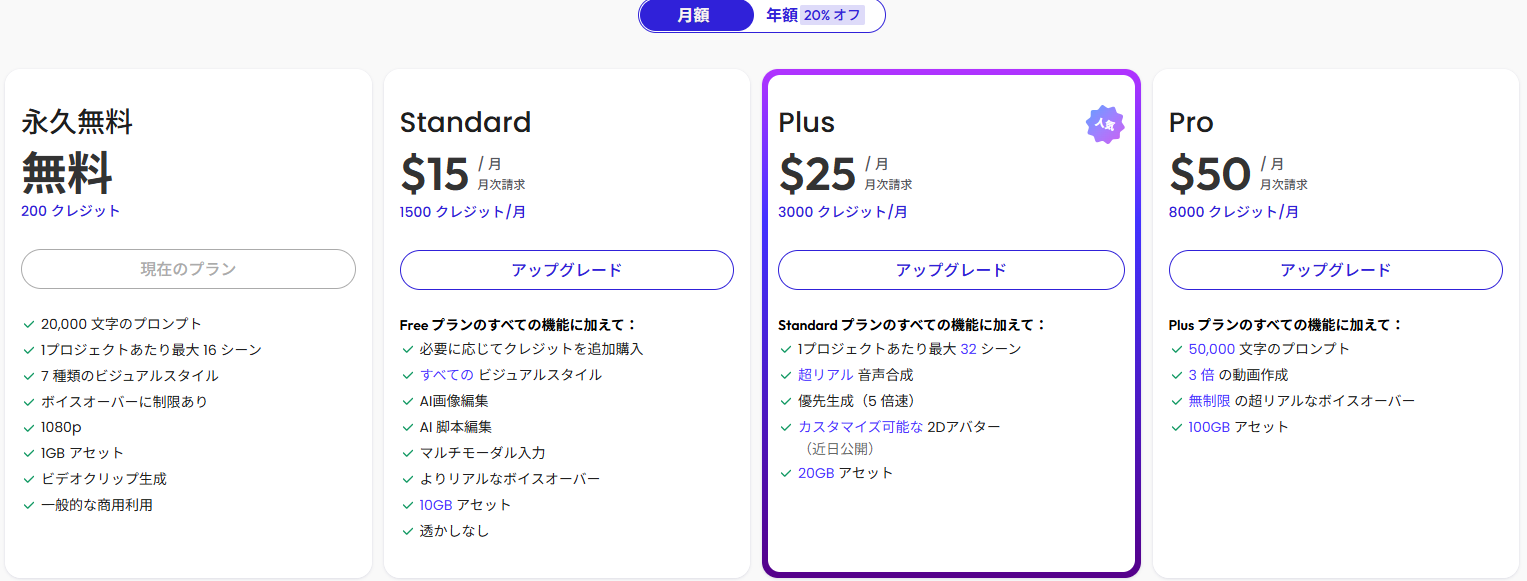Image resolution: width=1527 pixels, height=581 pixels.
Task: Click the $25 Plus price heading
Action: [x=817, y=174]
